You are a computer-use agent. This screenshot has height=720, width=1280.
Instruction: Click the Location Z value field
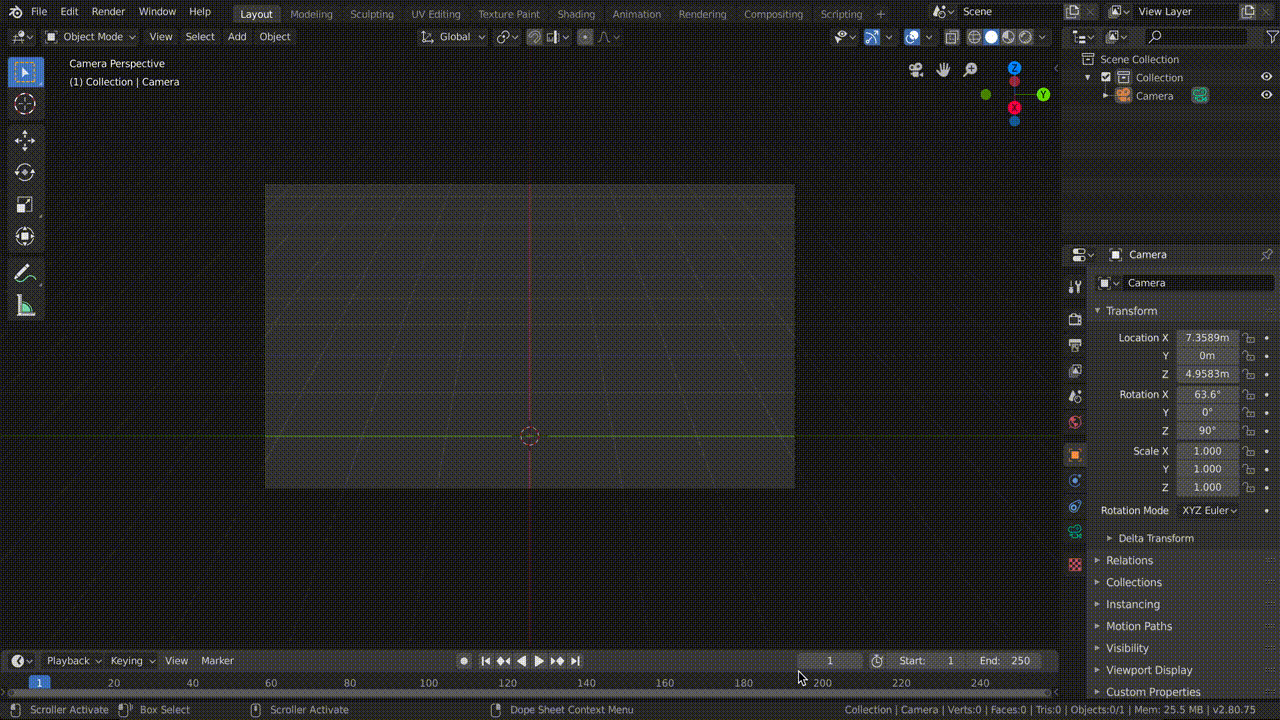point(1207,374)
